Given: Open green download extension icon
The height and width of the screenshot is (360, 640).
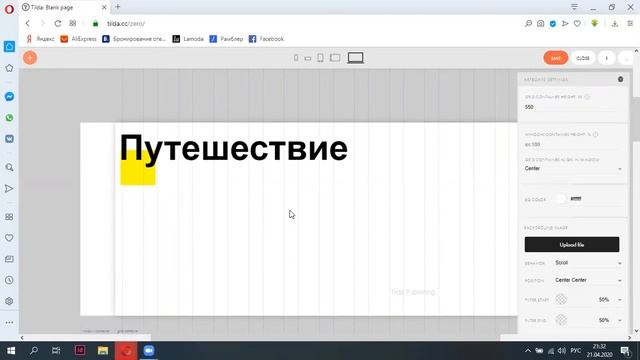Looking at the screenshot, I should click(x=595, y=24).
